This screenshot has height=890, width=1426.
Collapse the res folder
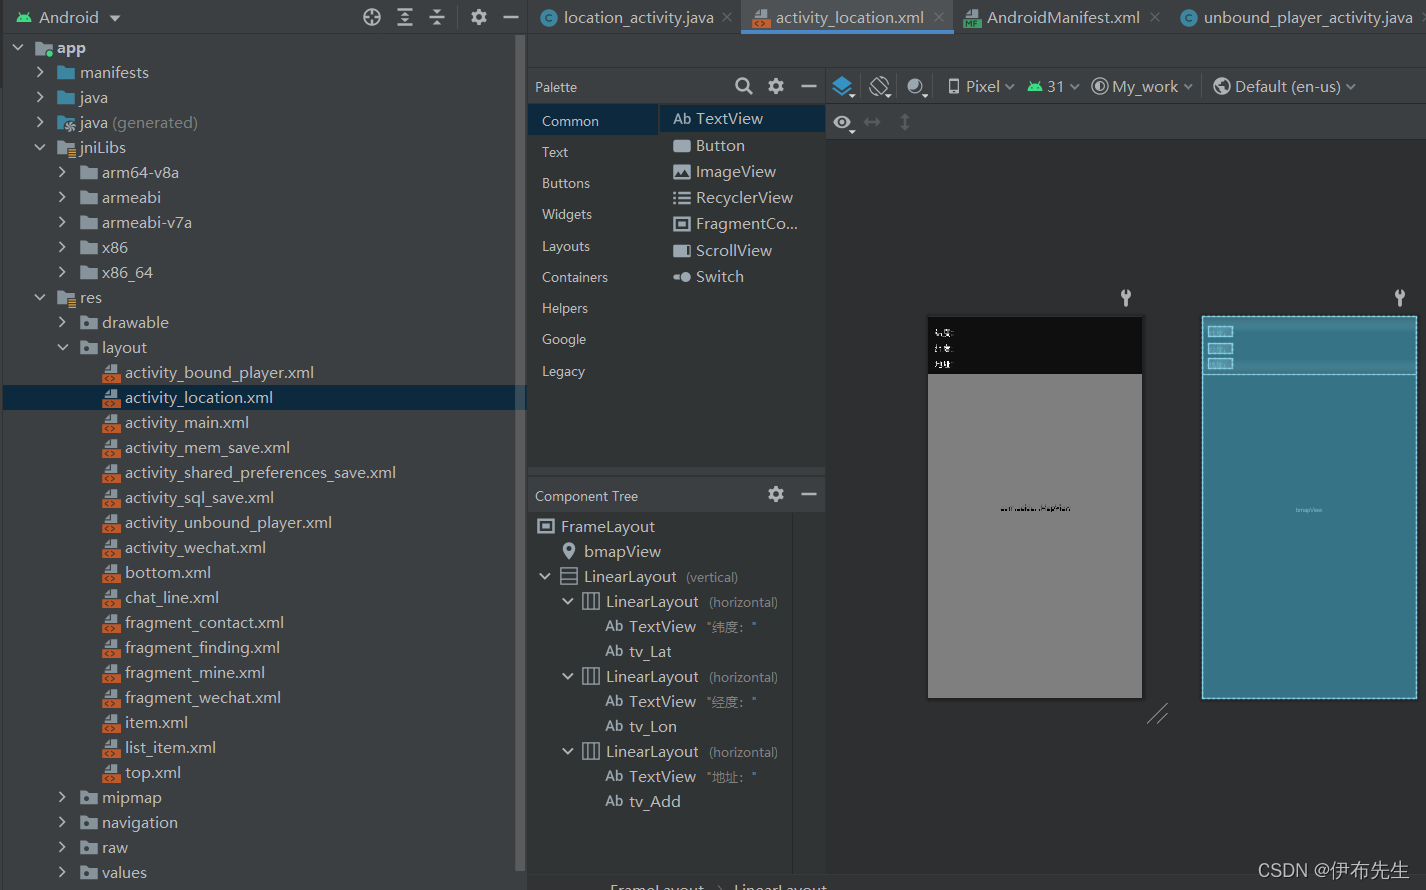(40, 297)
